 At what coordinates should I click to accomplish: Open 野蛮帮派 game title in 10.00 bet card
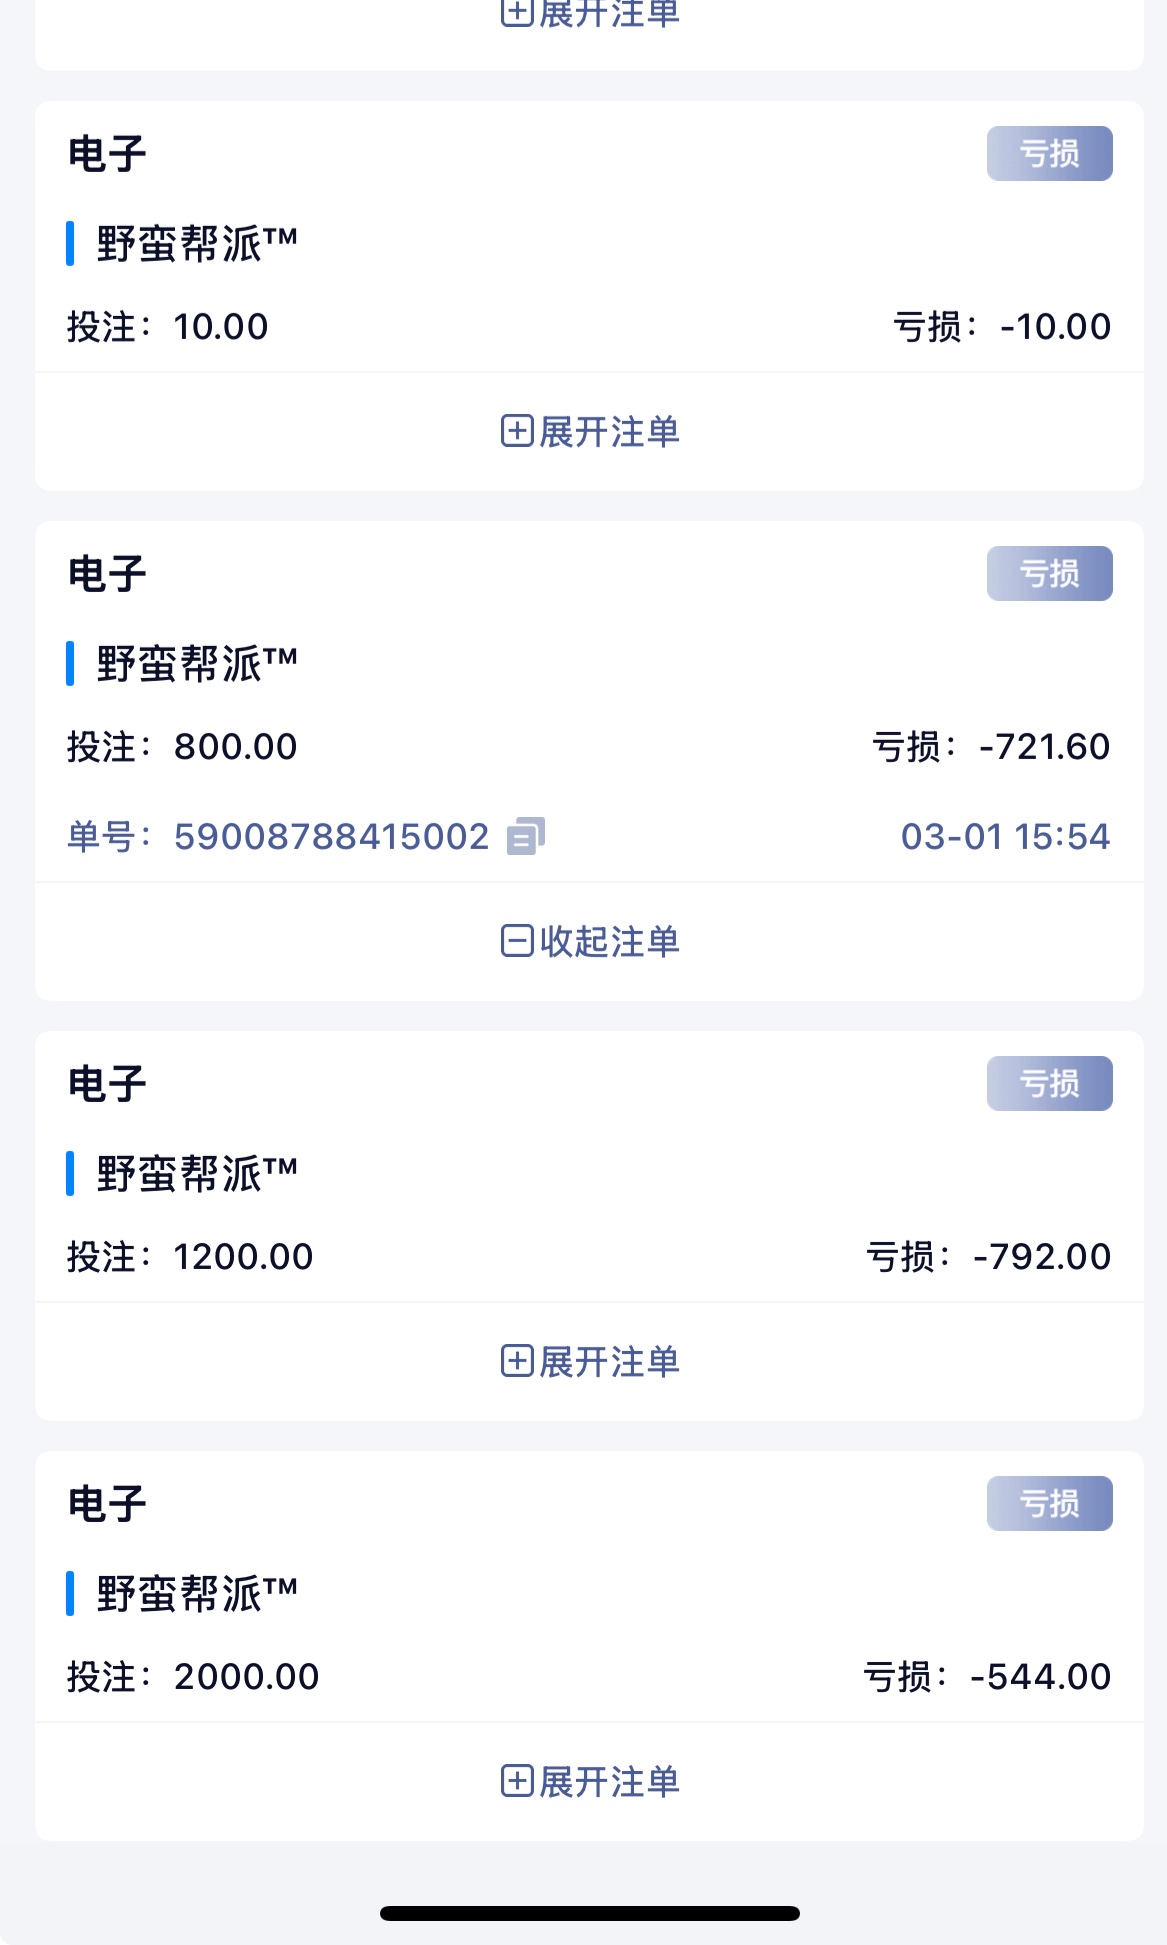197,244
